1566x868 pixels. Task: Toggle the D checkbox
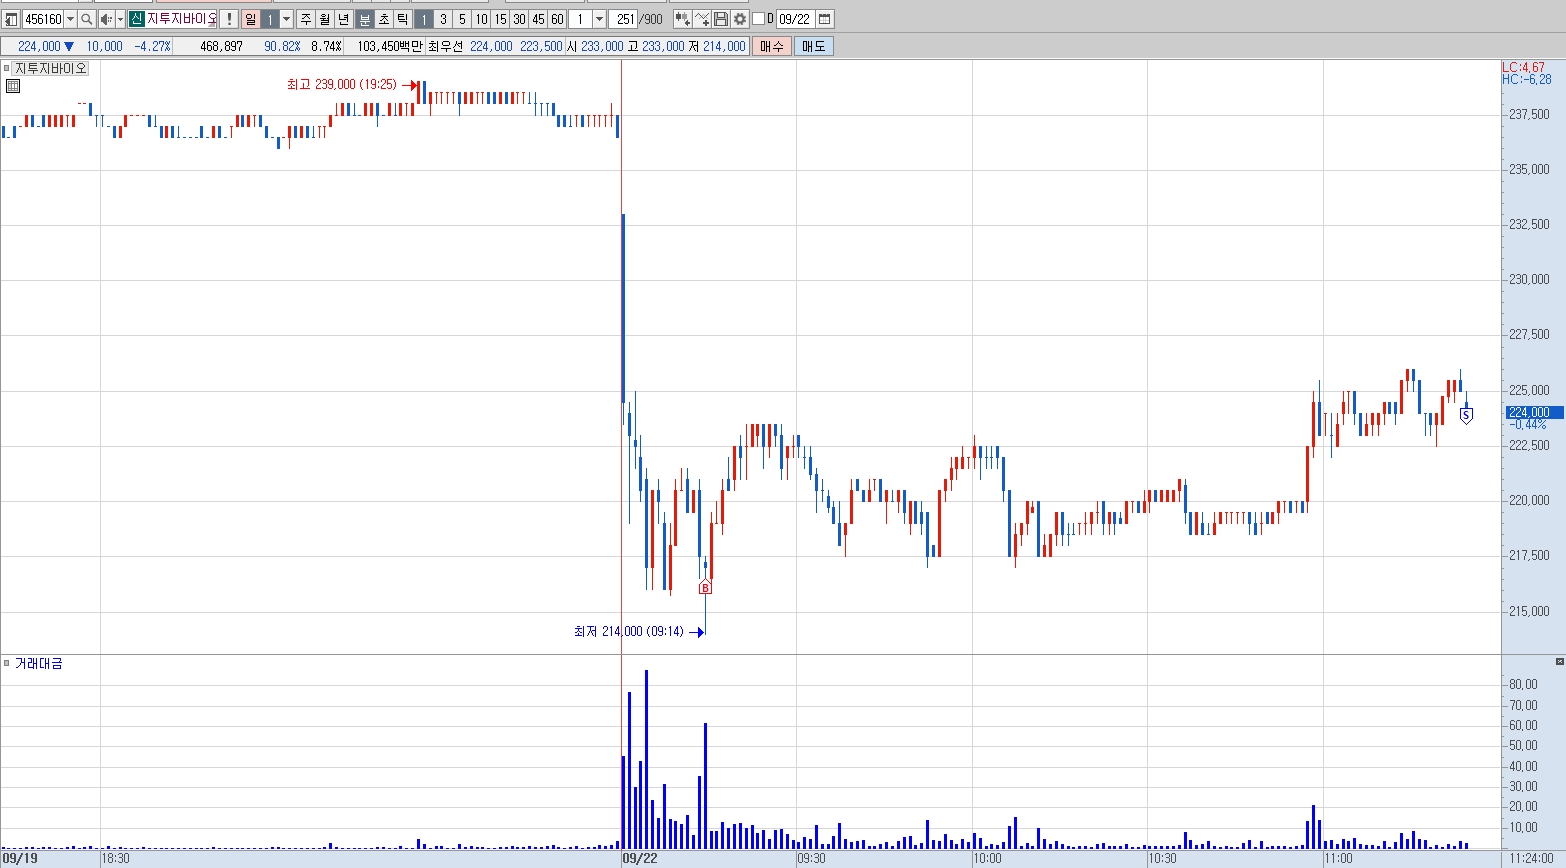758,19
